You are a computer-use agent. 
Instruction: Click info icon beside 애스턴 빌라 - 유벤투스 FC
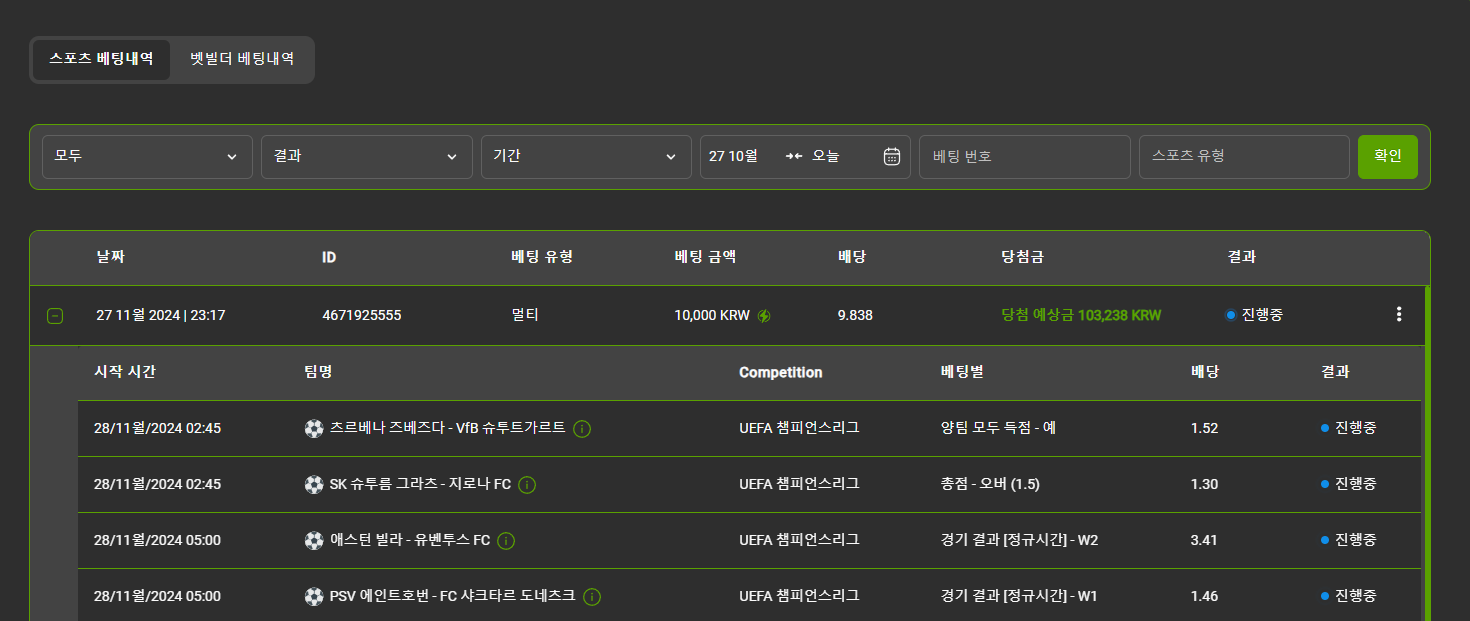tap(506, 541)
